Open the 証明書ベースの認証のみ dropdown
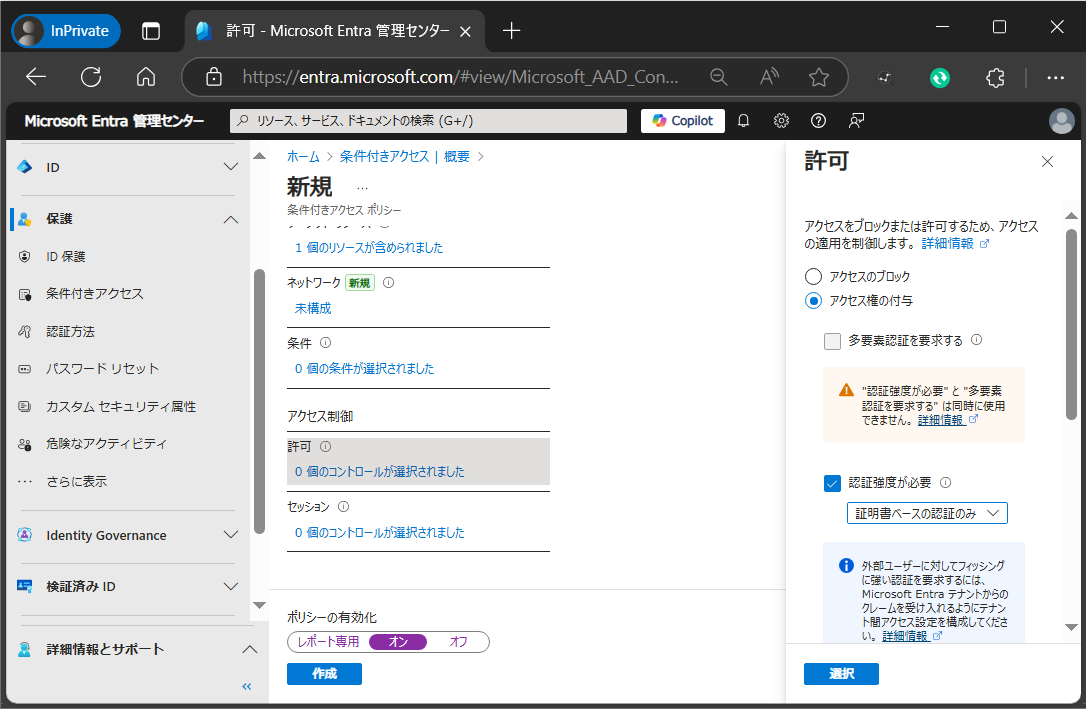This screenshot has height=709, width=1086. coord(927,513)
